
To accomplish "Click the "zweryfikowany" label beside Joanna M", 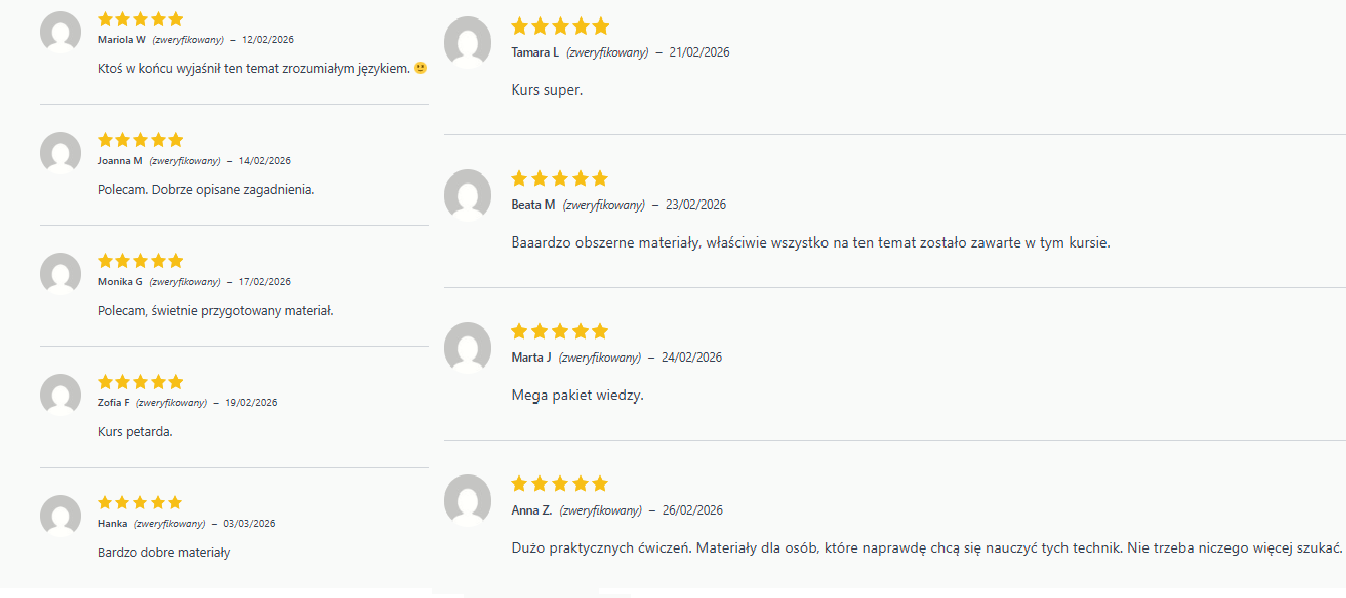I will point(185,161).
